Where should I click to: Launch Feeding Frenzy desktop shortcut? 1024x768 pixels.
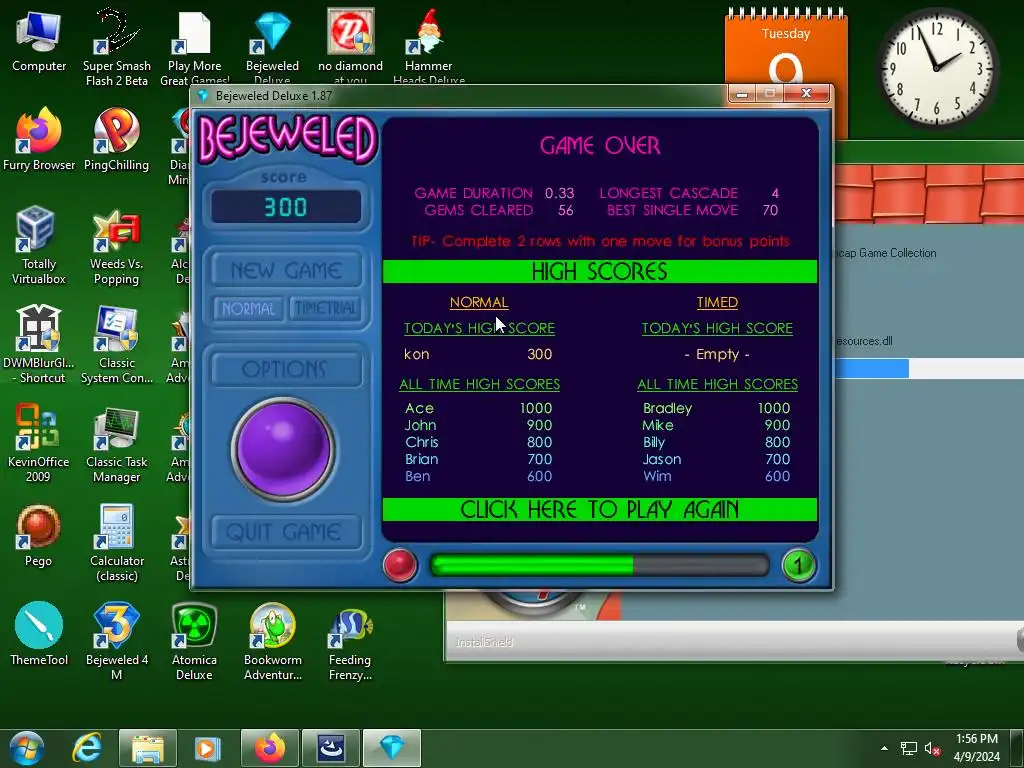click(350, 645)
